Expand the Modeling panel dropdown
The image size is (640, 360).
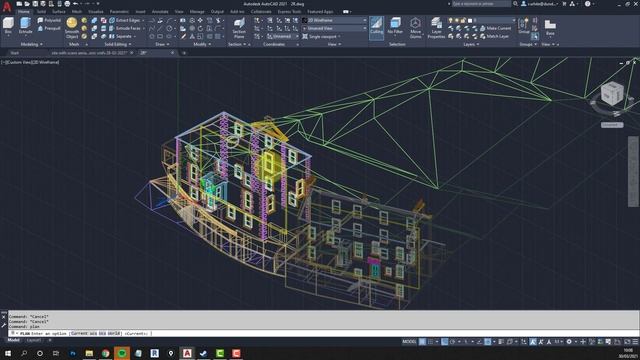click(x=31, y=44)
